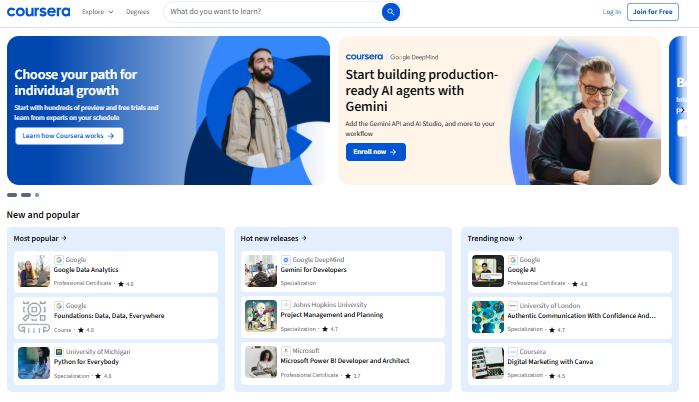The height and width of the screenshot is (402, 699).
Task: Click the University of Michigan logo icon
Action: [59, 352]
